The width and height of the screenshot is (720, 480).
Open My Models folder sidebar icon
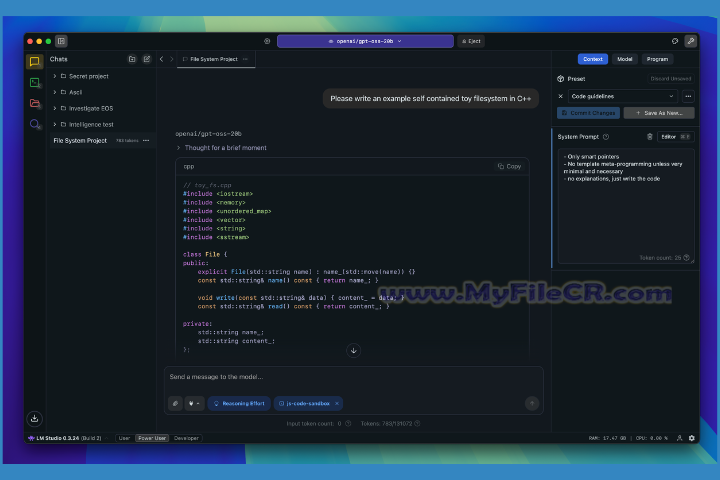click(x=34, y=103)
